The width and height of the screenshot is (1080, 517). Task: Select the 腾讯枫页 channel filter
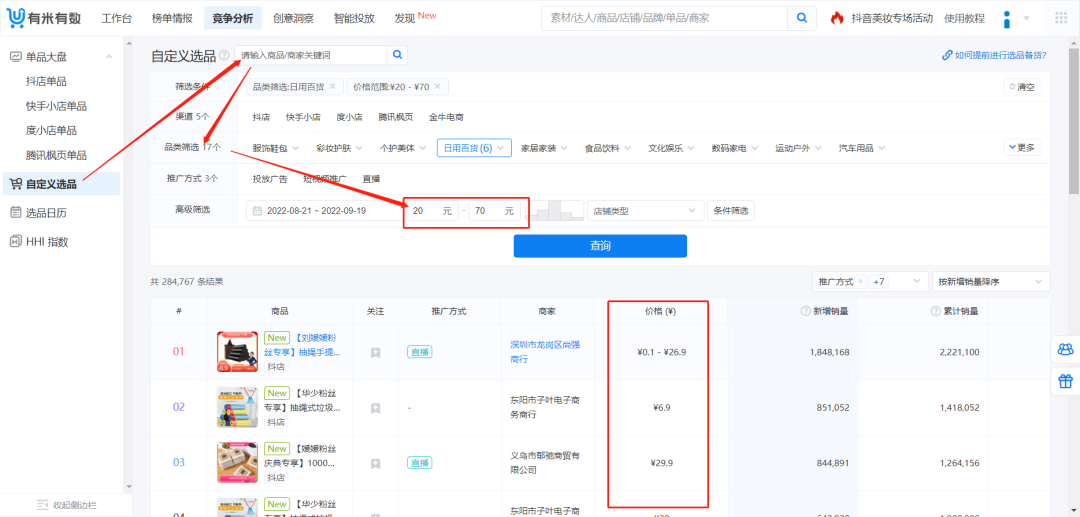point(395,117)
